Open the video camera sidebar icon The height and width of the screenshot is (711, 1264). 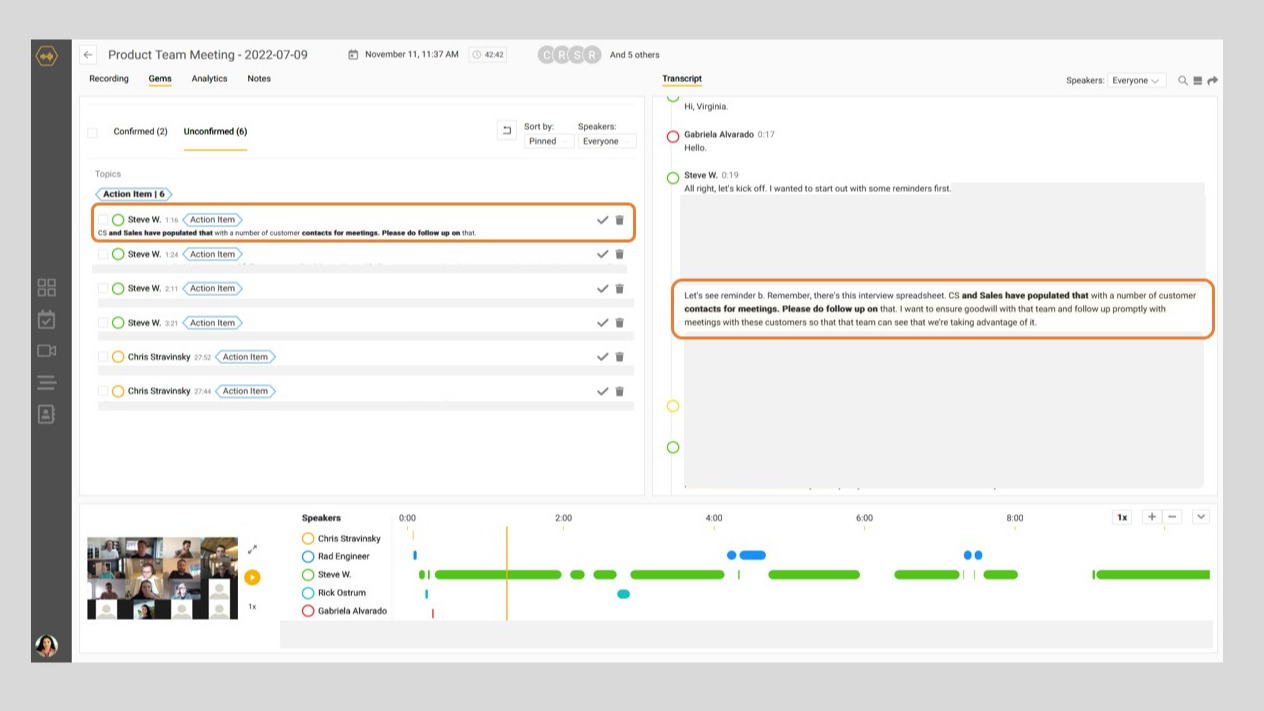pyautogui.click(x=46, y=351)
